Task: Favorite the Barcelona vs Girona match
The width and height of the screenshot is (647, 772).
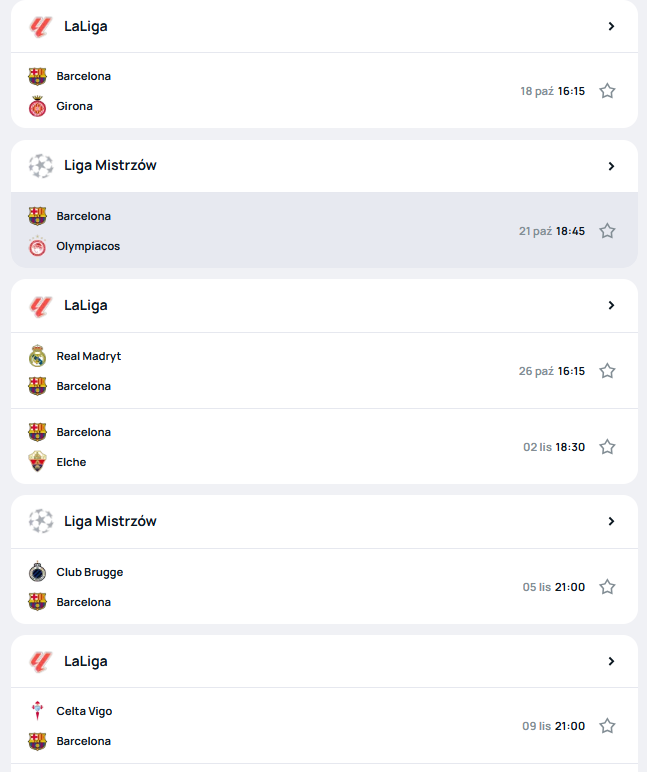Action: (x=607, y=91)
